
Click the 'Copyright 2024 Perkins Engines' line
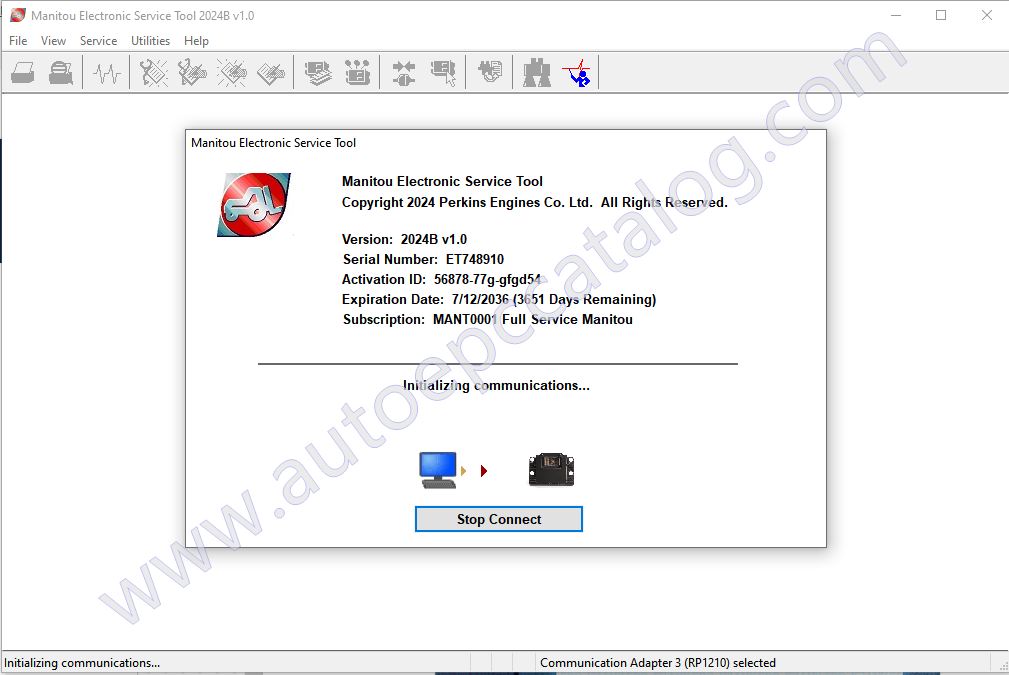click(535, 202)
